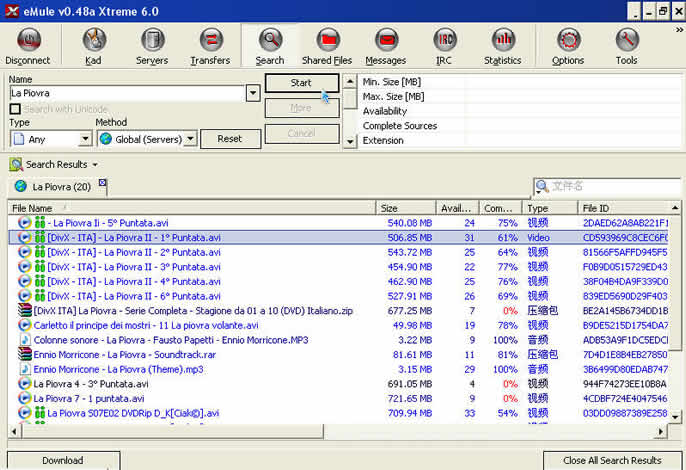Sort by Complete sources column header
The image size is (686, 470).
pyautogui.click(x=500, y=208)
